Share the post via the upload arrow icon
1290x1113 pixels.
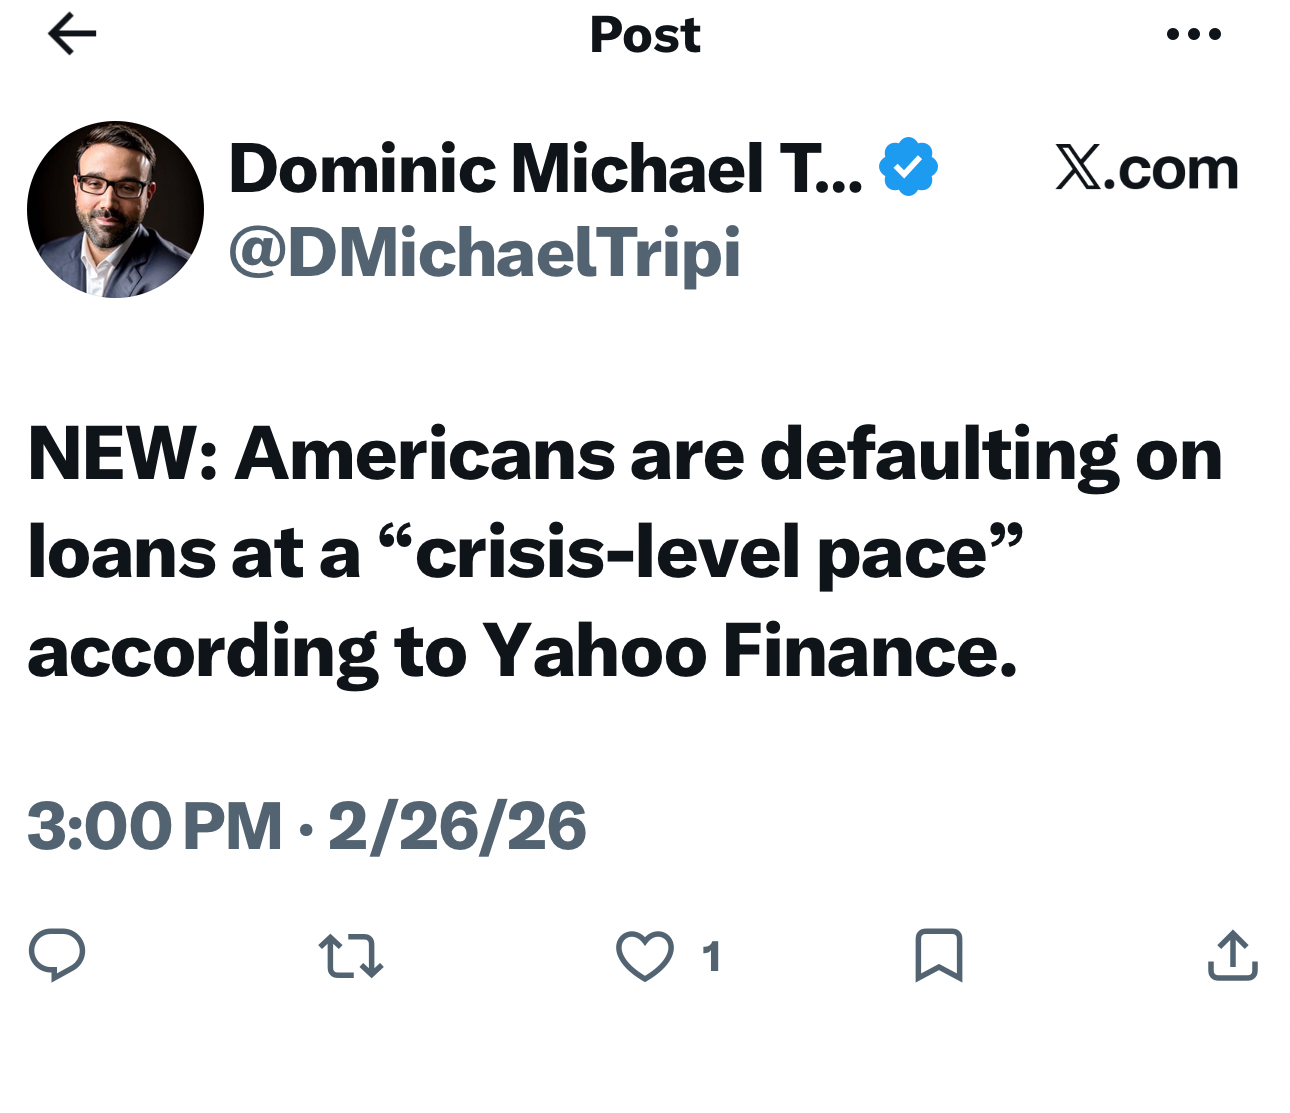click(1232, 955)
